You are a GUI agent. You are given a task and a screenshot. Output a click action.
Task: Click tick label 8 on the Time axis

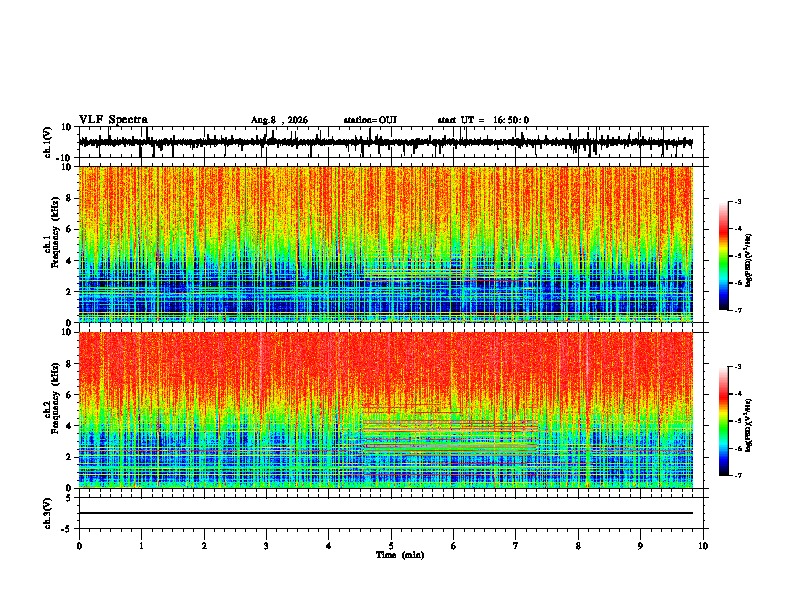pos(578,546)
